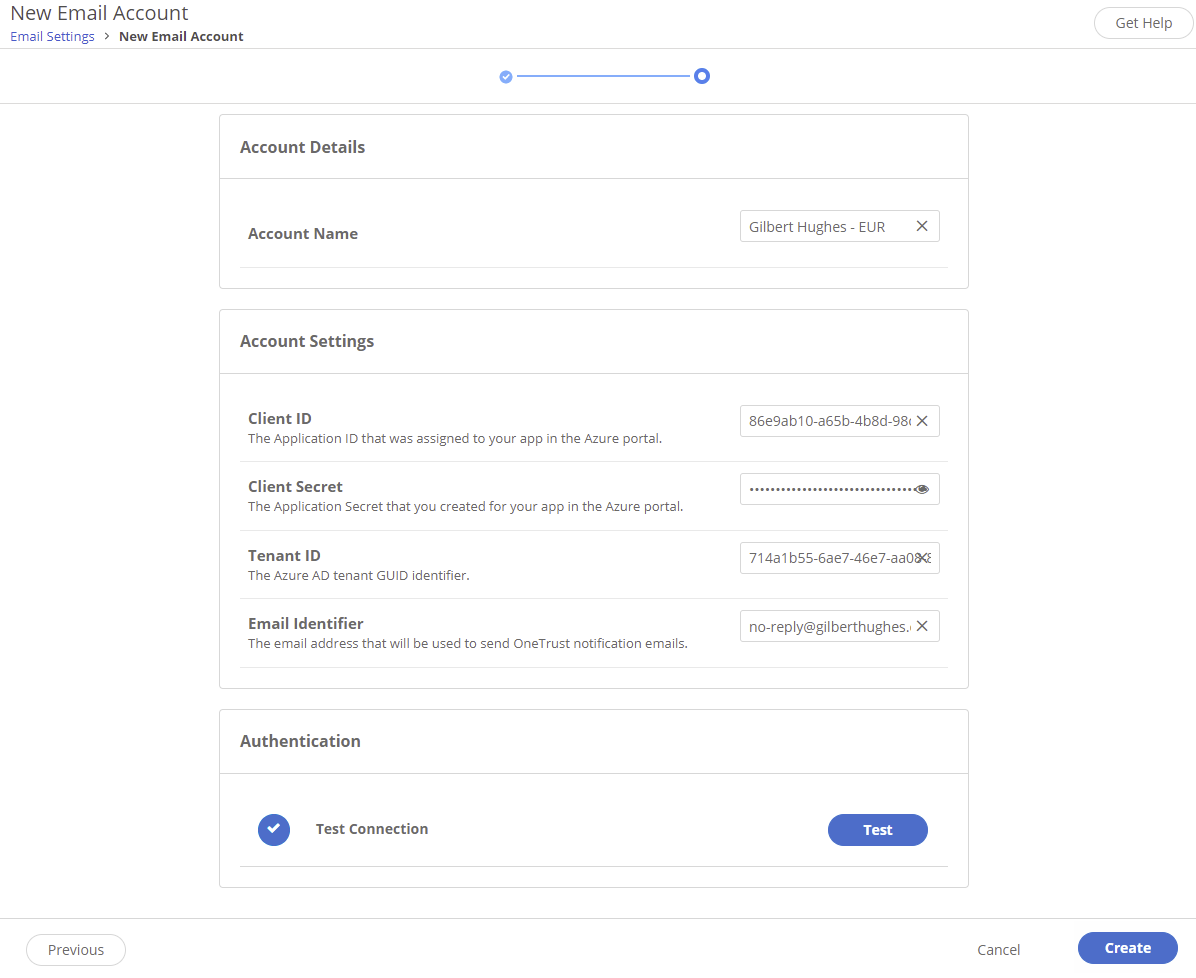
Task: Select the second step circle in the progress stepper
Action: 701,75
